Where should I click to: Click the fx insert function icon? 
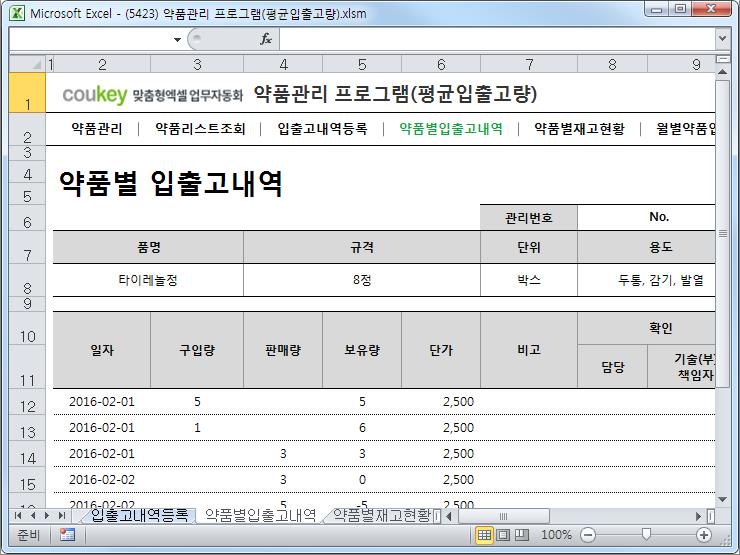[x=266, y=39]
